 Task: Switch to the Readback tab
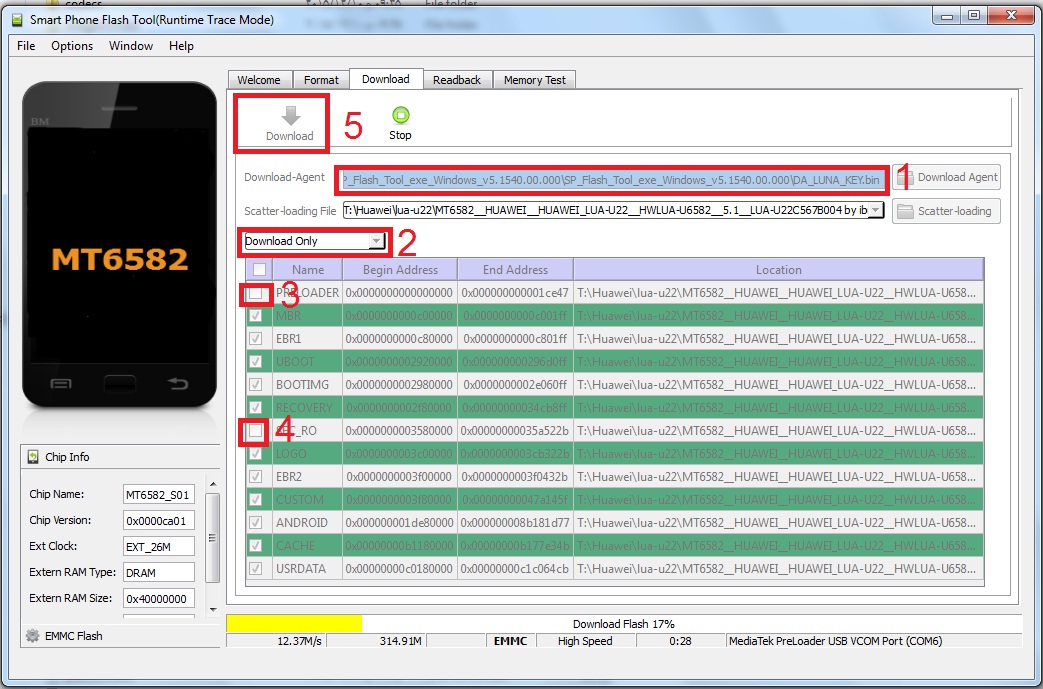[457, 80]
